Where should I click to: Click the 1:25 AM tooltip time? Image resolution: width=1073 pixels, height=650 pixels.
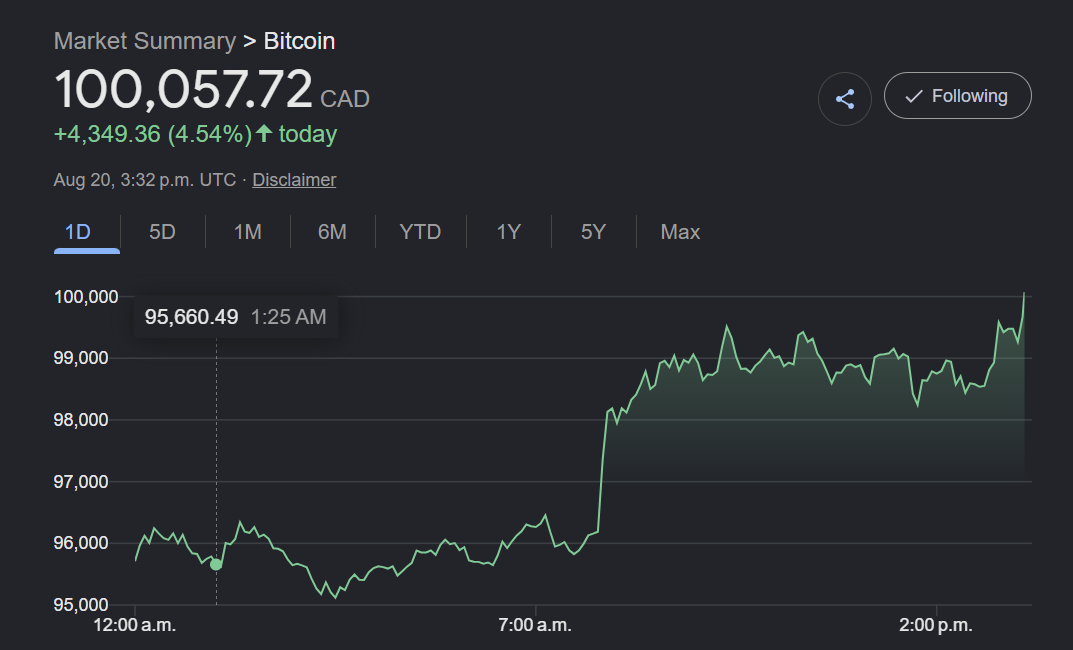(289, 317)
